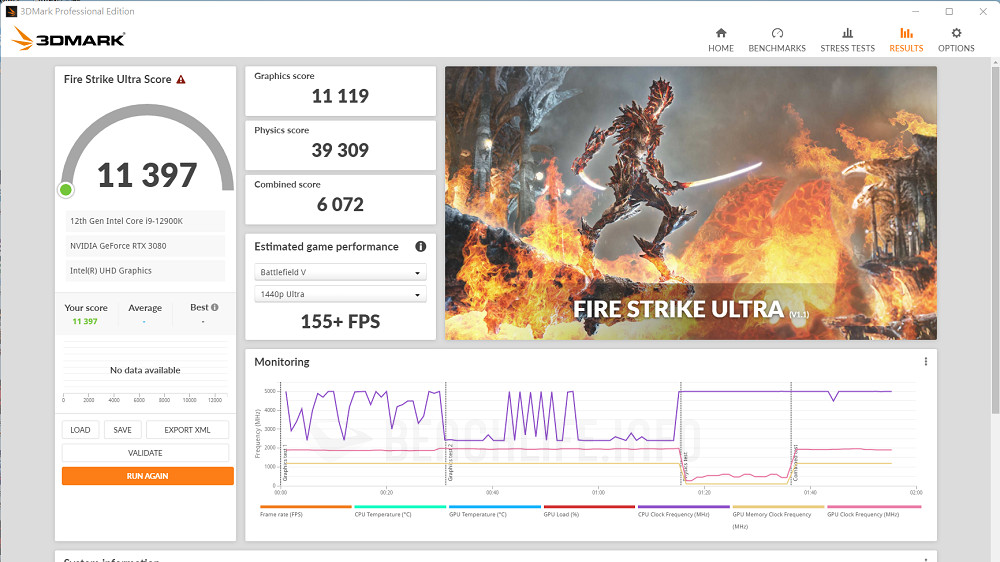
Task: Open the 1440p Ultra resolution dropdown
Action: pos(341,294)
